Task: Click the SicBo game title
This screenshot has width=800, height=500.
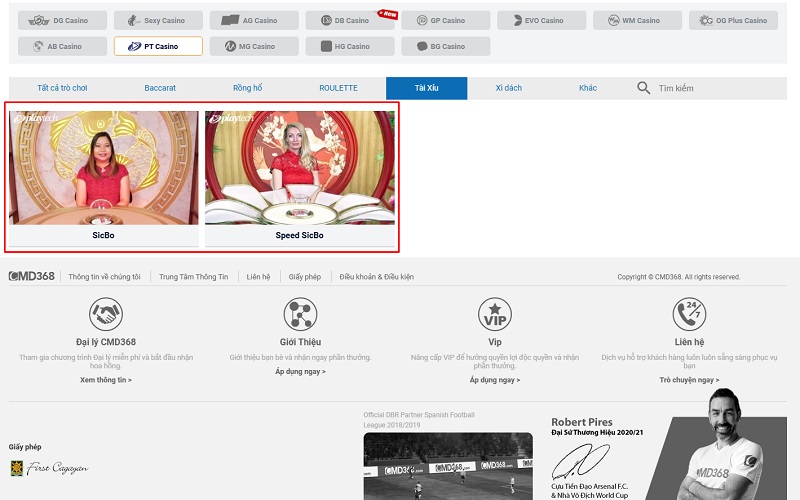Action: tap(103, 235)
